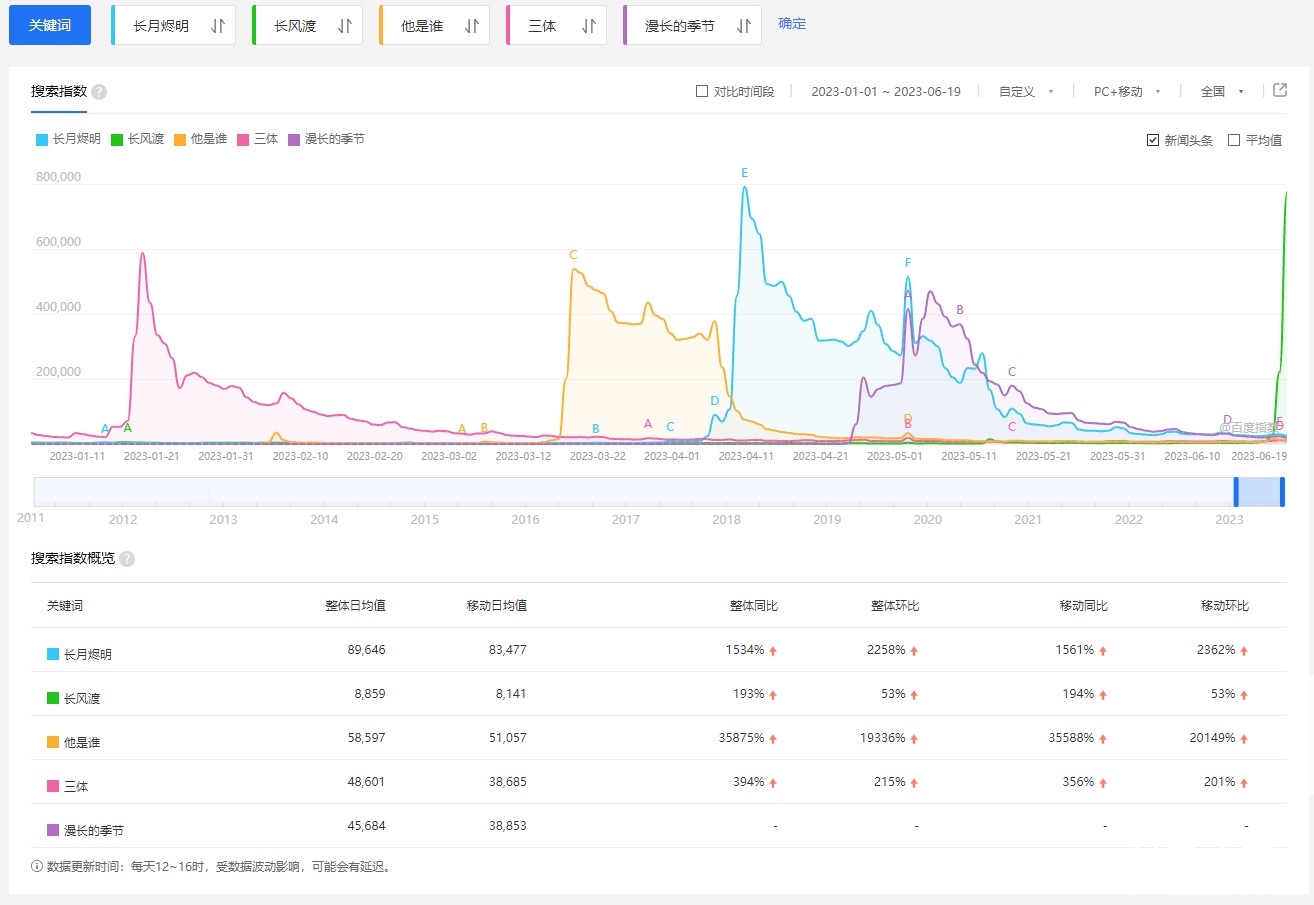Click 2018 on the timeline overview bar
The height and width of the screenshot is (905, 1314).
click(x=726, y=520)
